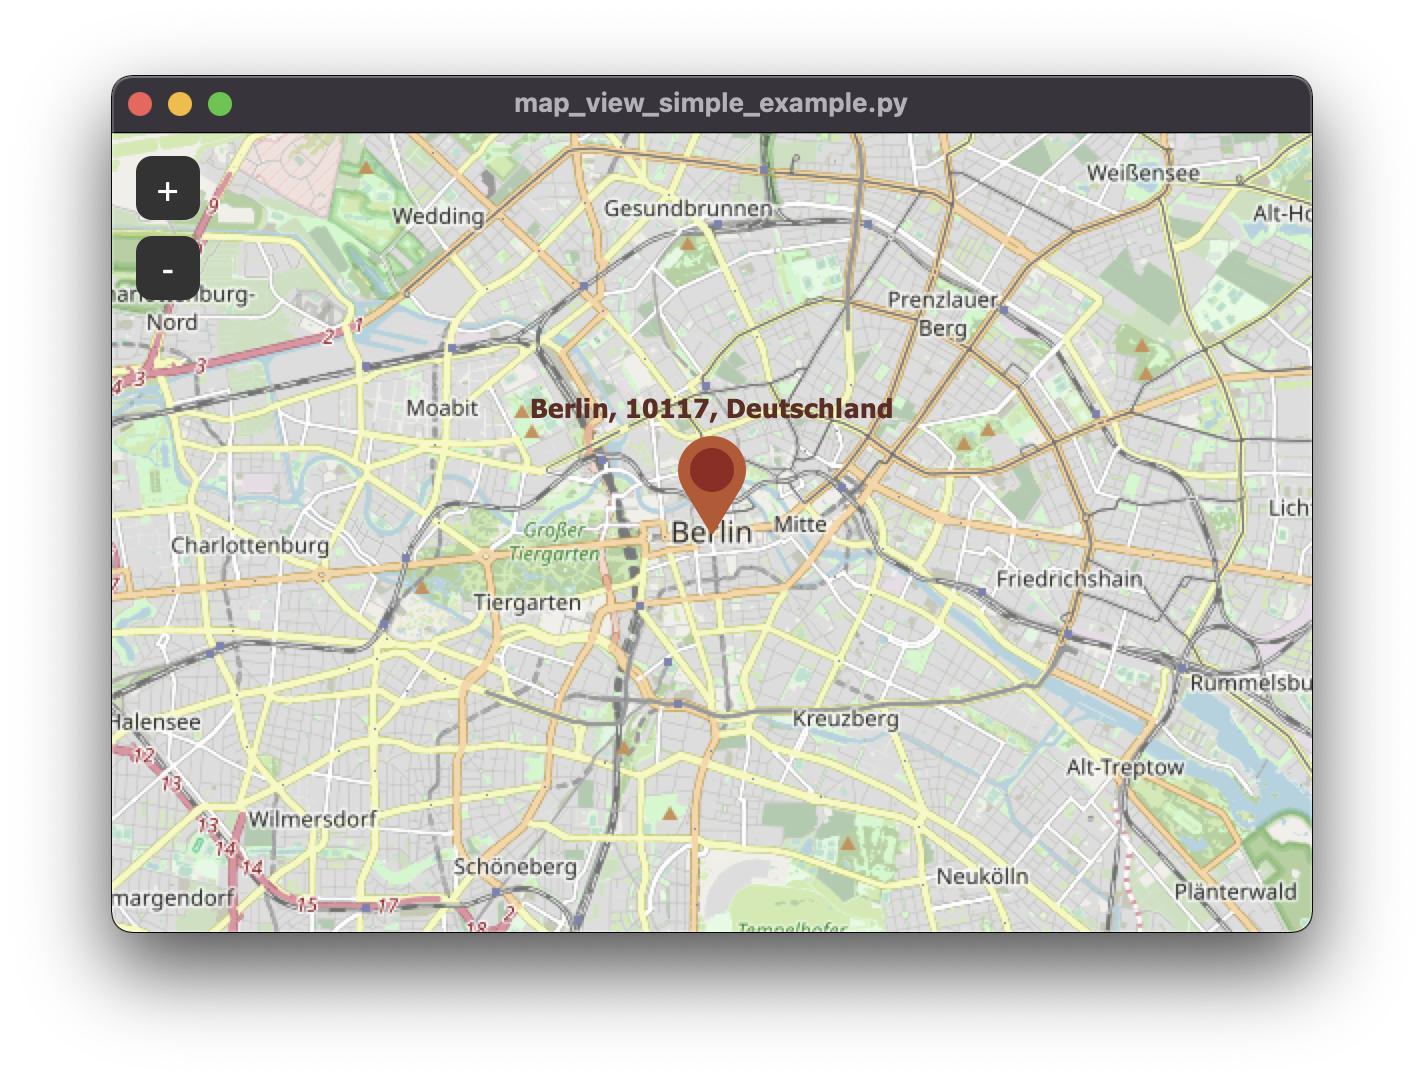Zoom in with the plus button

point(168,188)
